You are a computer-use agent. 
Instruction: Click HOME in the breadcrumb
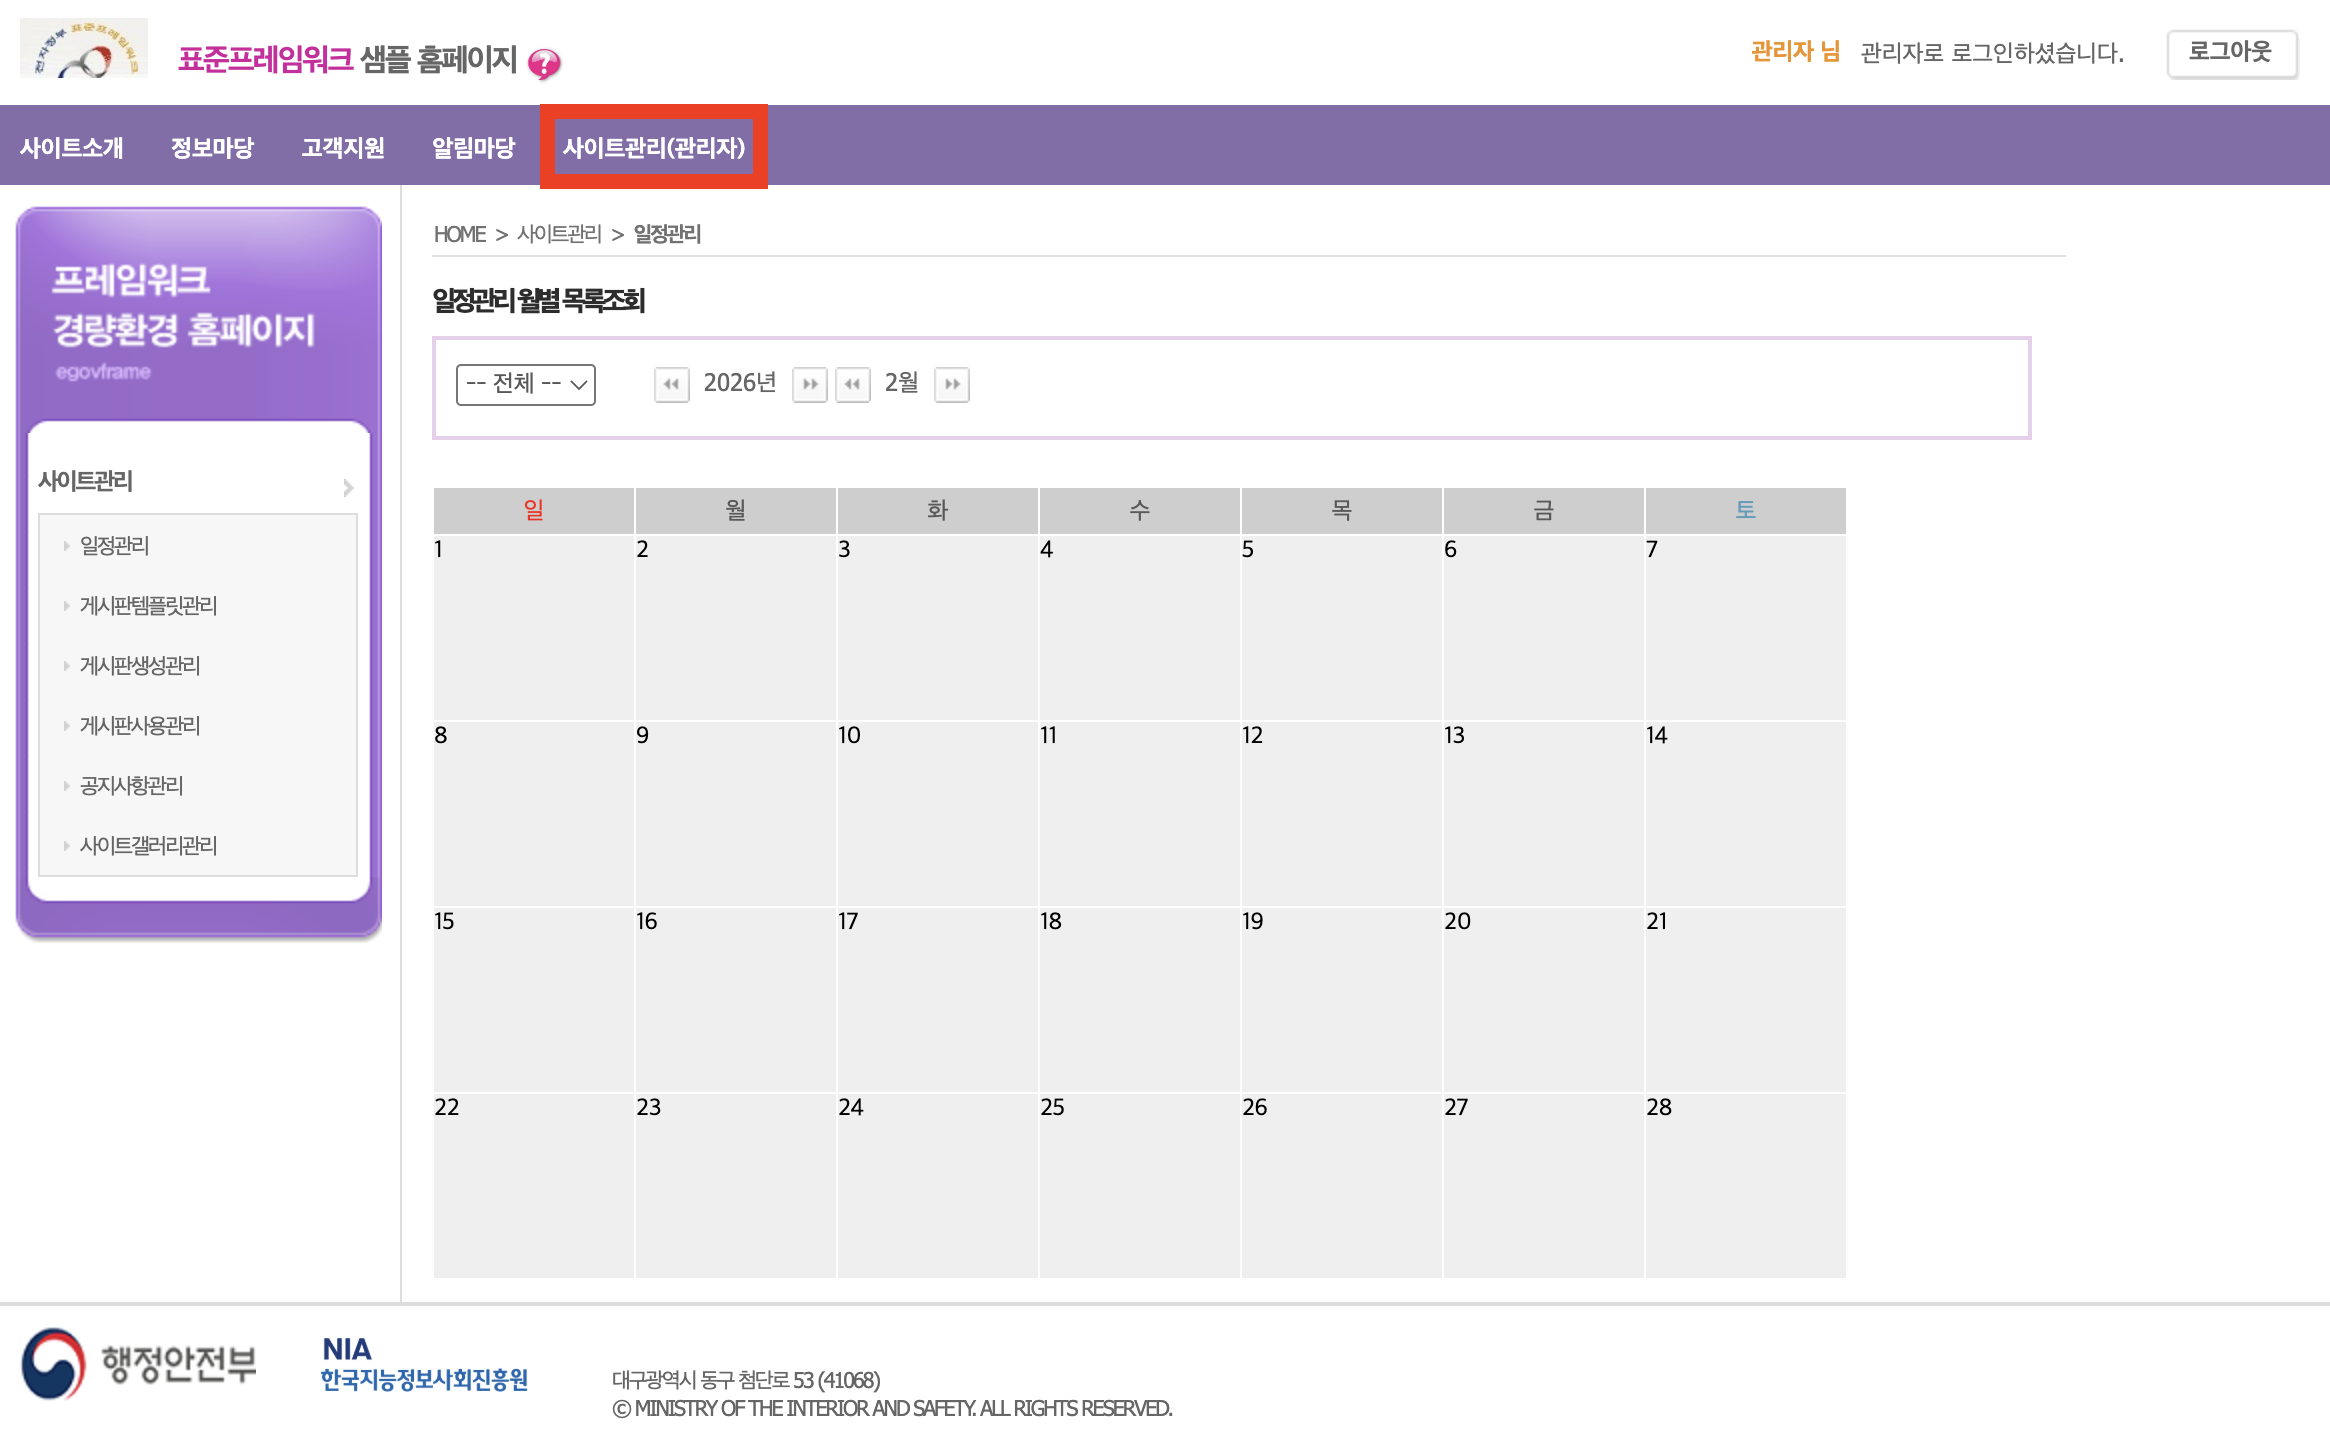[x=459, y=234]
